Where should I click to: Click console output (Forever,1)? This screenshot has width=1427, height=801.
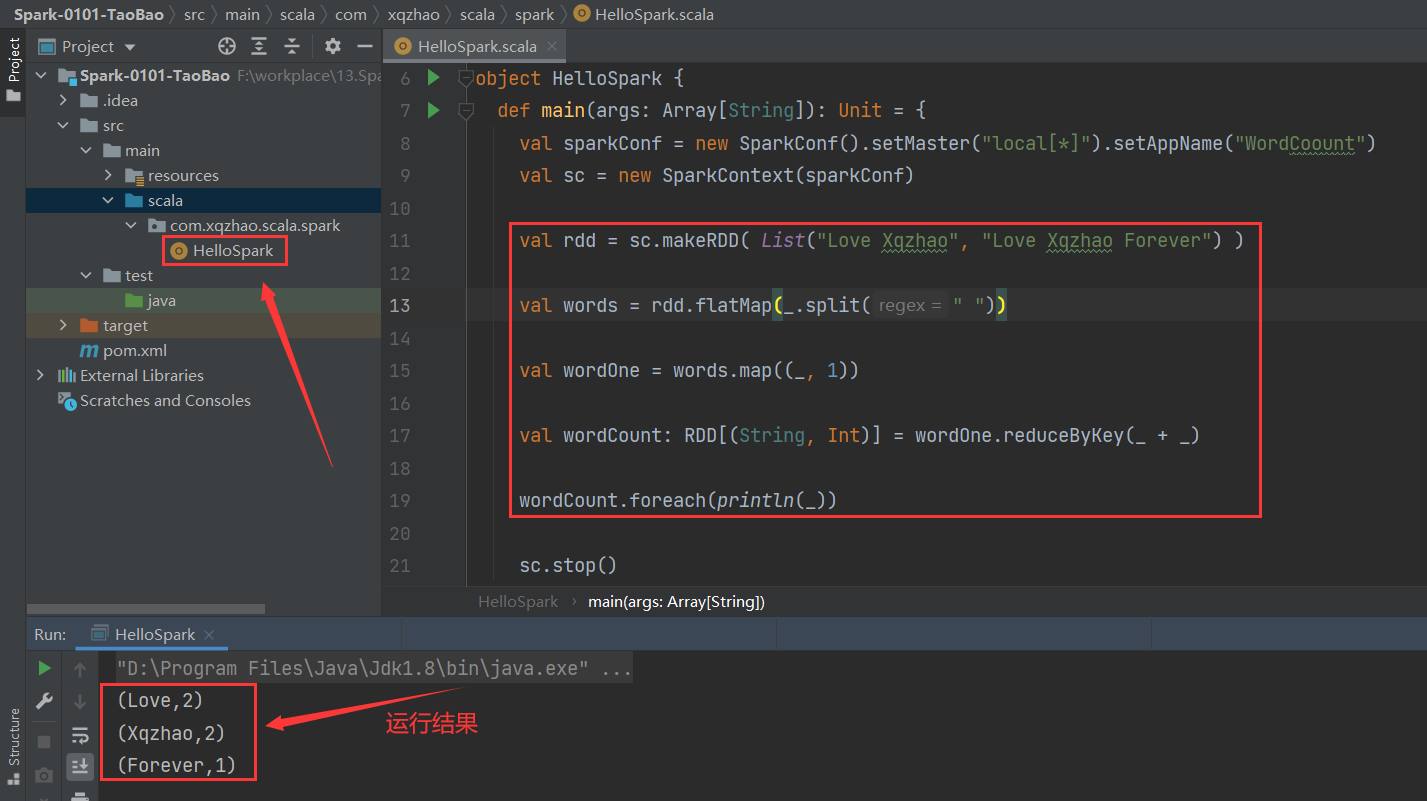point(176,766)
